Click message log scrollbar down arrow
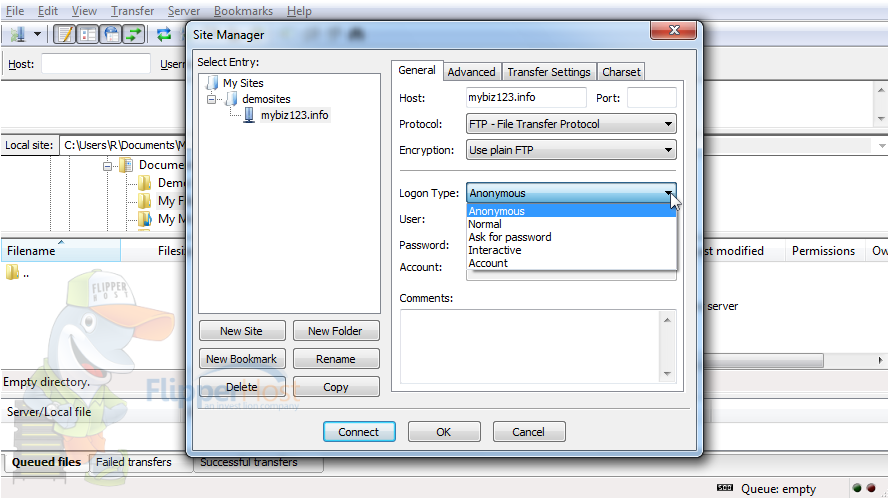The height and width of the screenshot is (500, 889). pyautogui.click(x=881, y=118)
